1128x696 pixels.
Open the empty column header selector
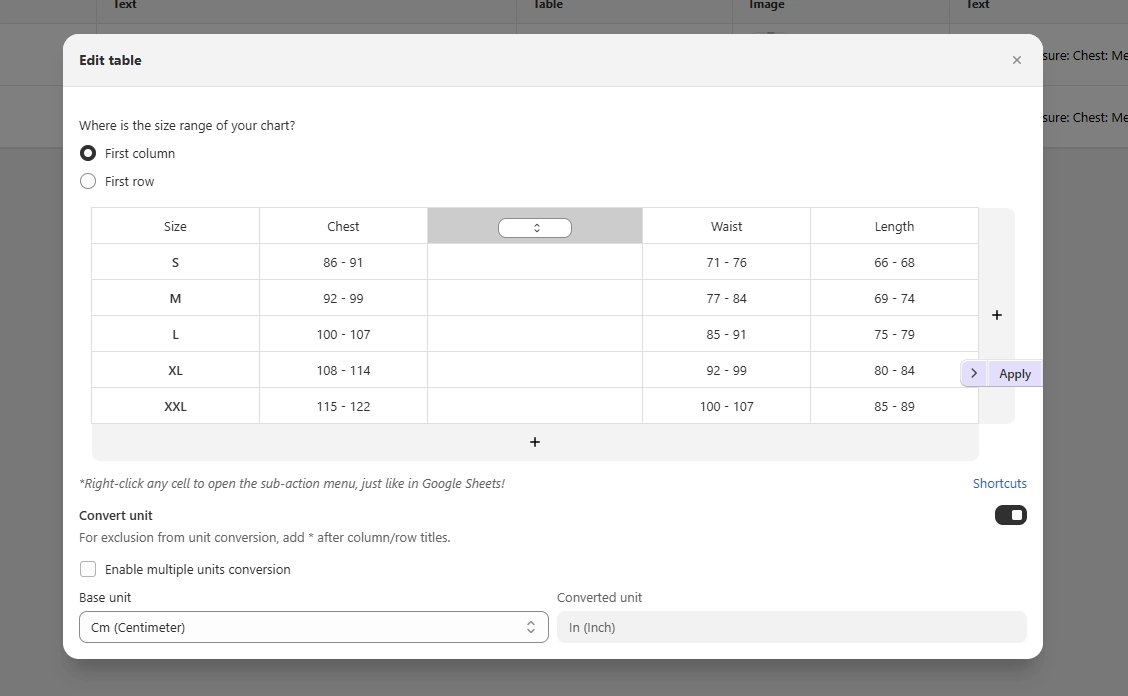[x=535, y=228]
